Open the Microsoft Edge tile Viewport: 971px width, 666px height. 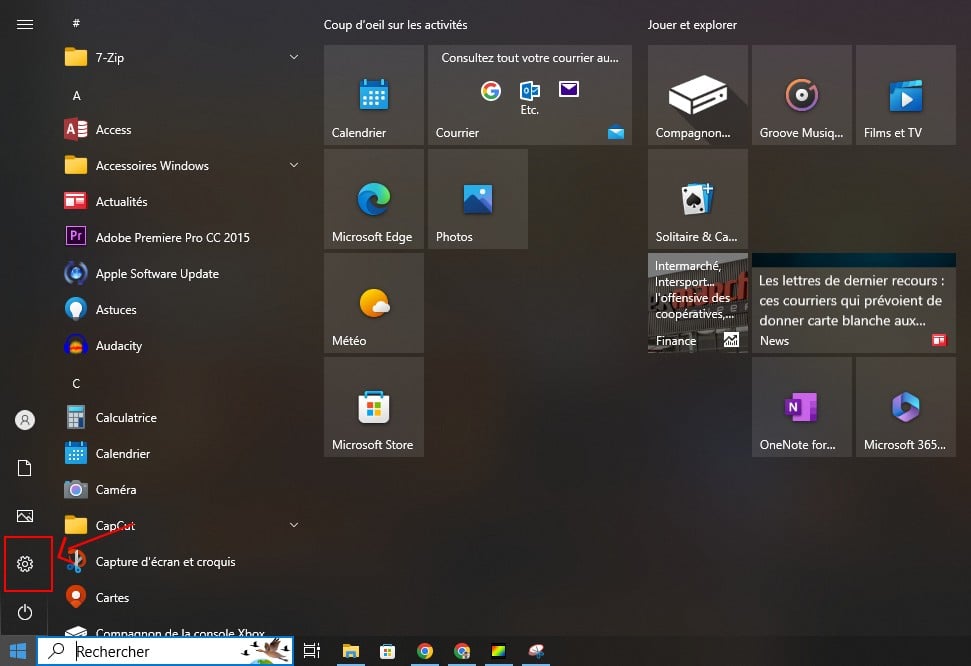tap(374, 199)
